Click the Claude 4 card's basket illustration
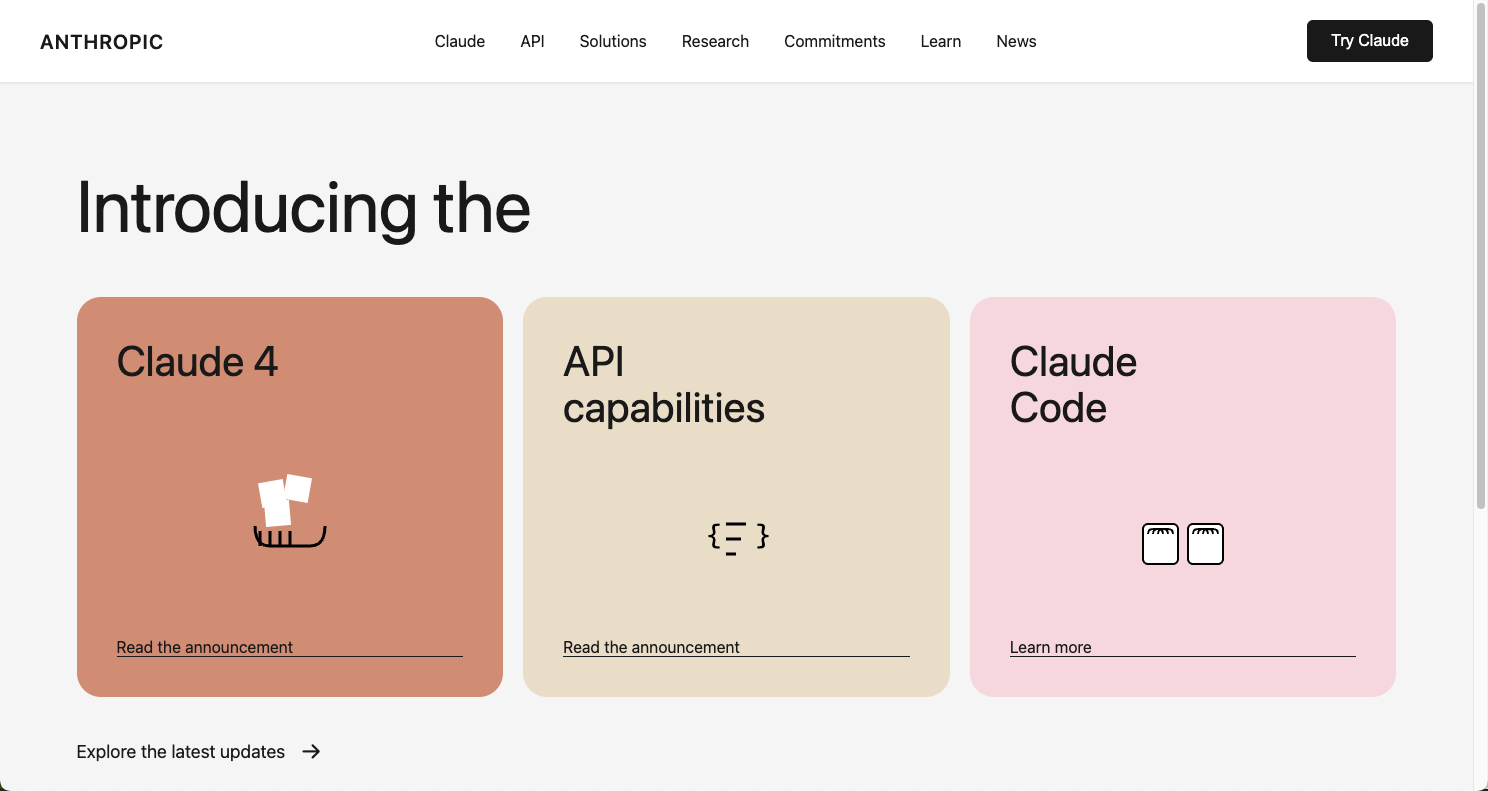 click(x=290, y=511)
